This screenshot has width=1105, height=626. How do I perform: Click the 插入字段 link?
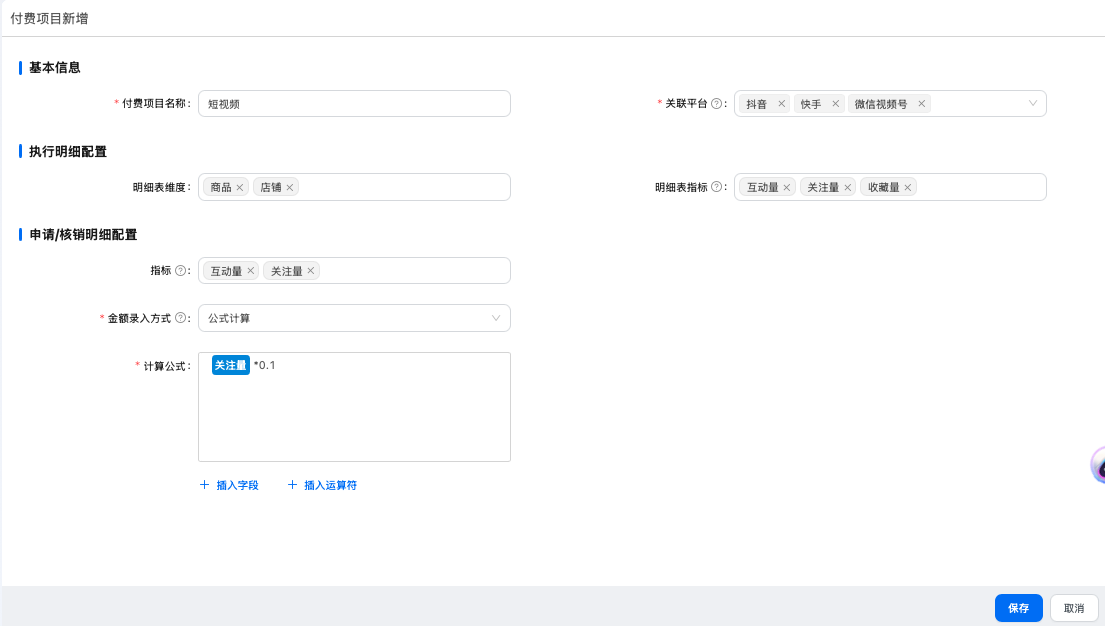pyautogui.click(x=237, y=485)
